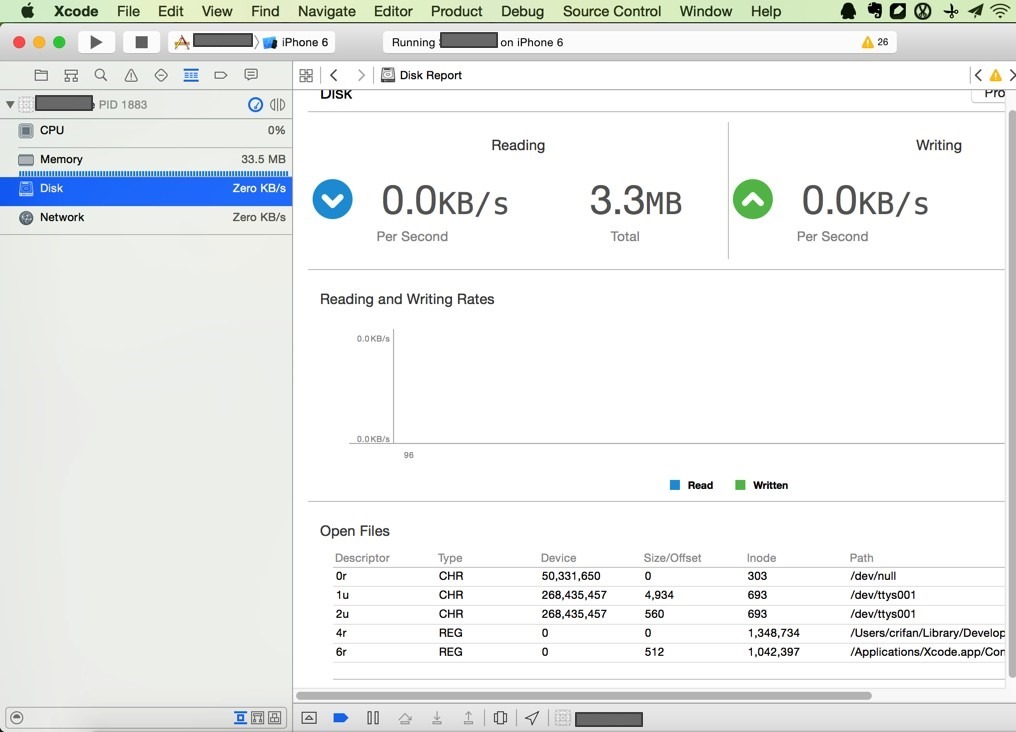1016x732 pixels.
Task: Click the Evernote menu bar icon
Action: click(x=874, y=11)
